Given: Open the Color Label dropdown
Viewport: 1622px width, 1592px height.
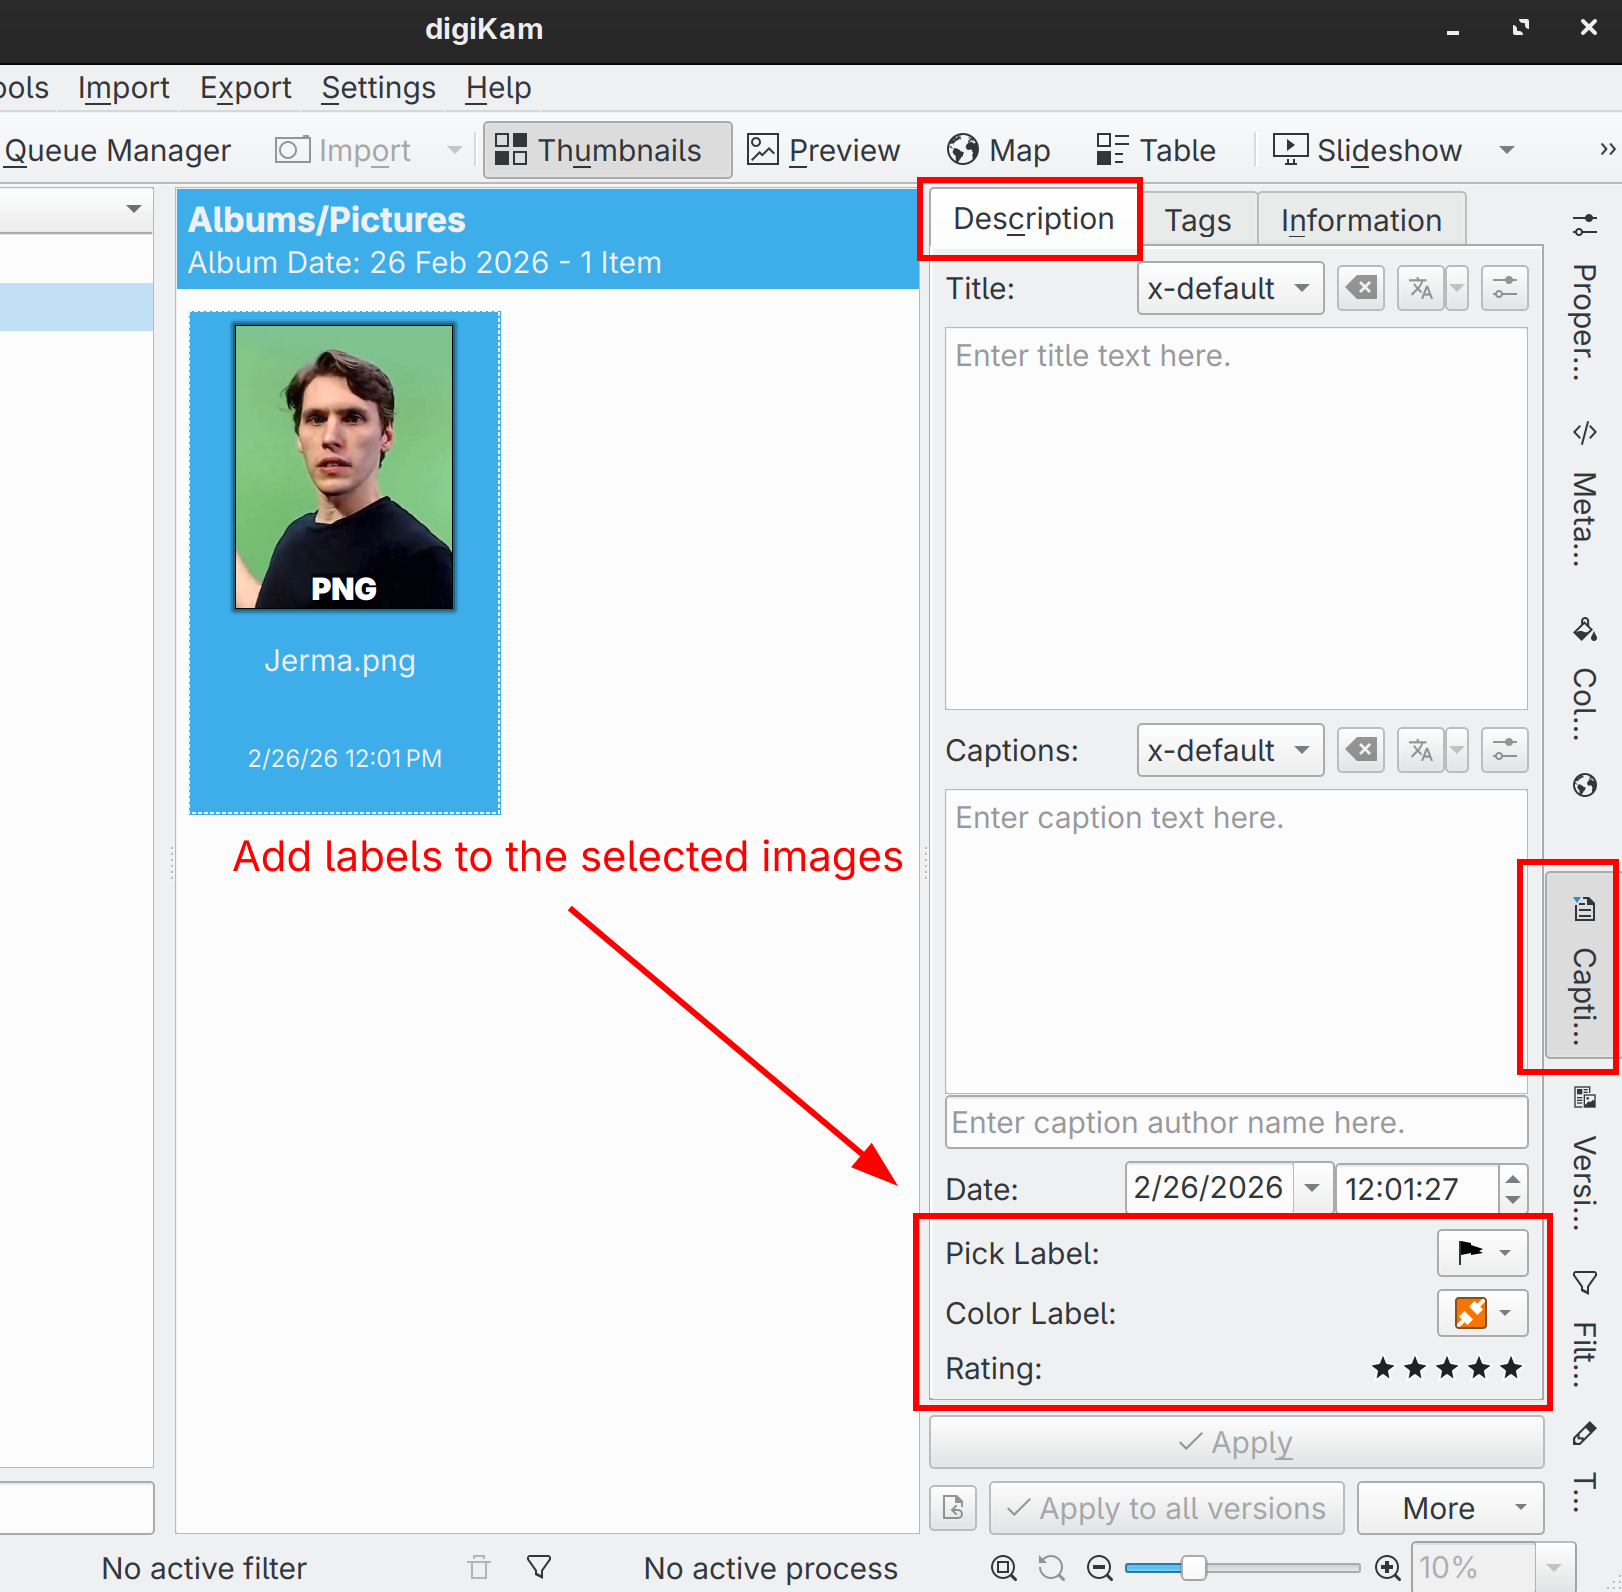Looking at the screenshot, I should pos(1482,1312).
